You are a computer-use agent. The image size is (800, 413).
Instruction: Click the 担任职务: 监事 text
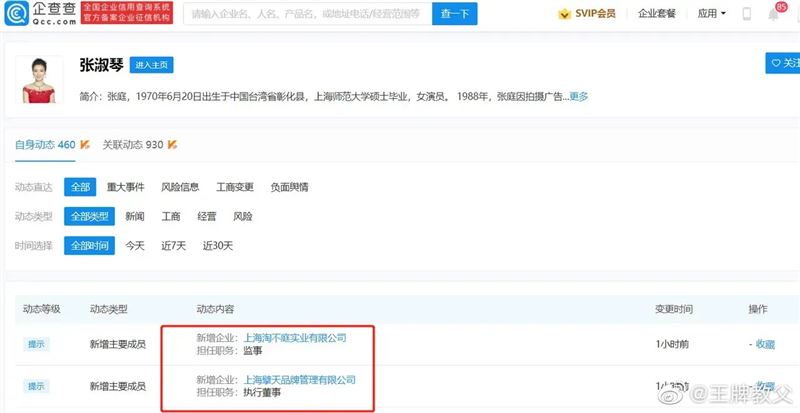[x=229, y=351]
